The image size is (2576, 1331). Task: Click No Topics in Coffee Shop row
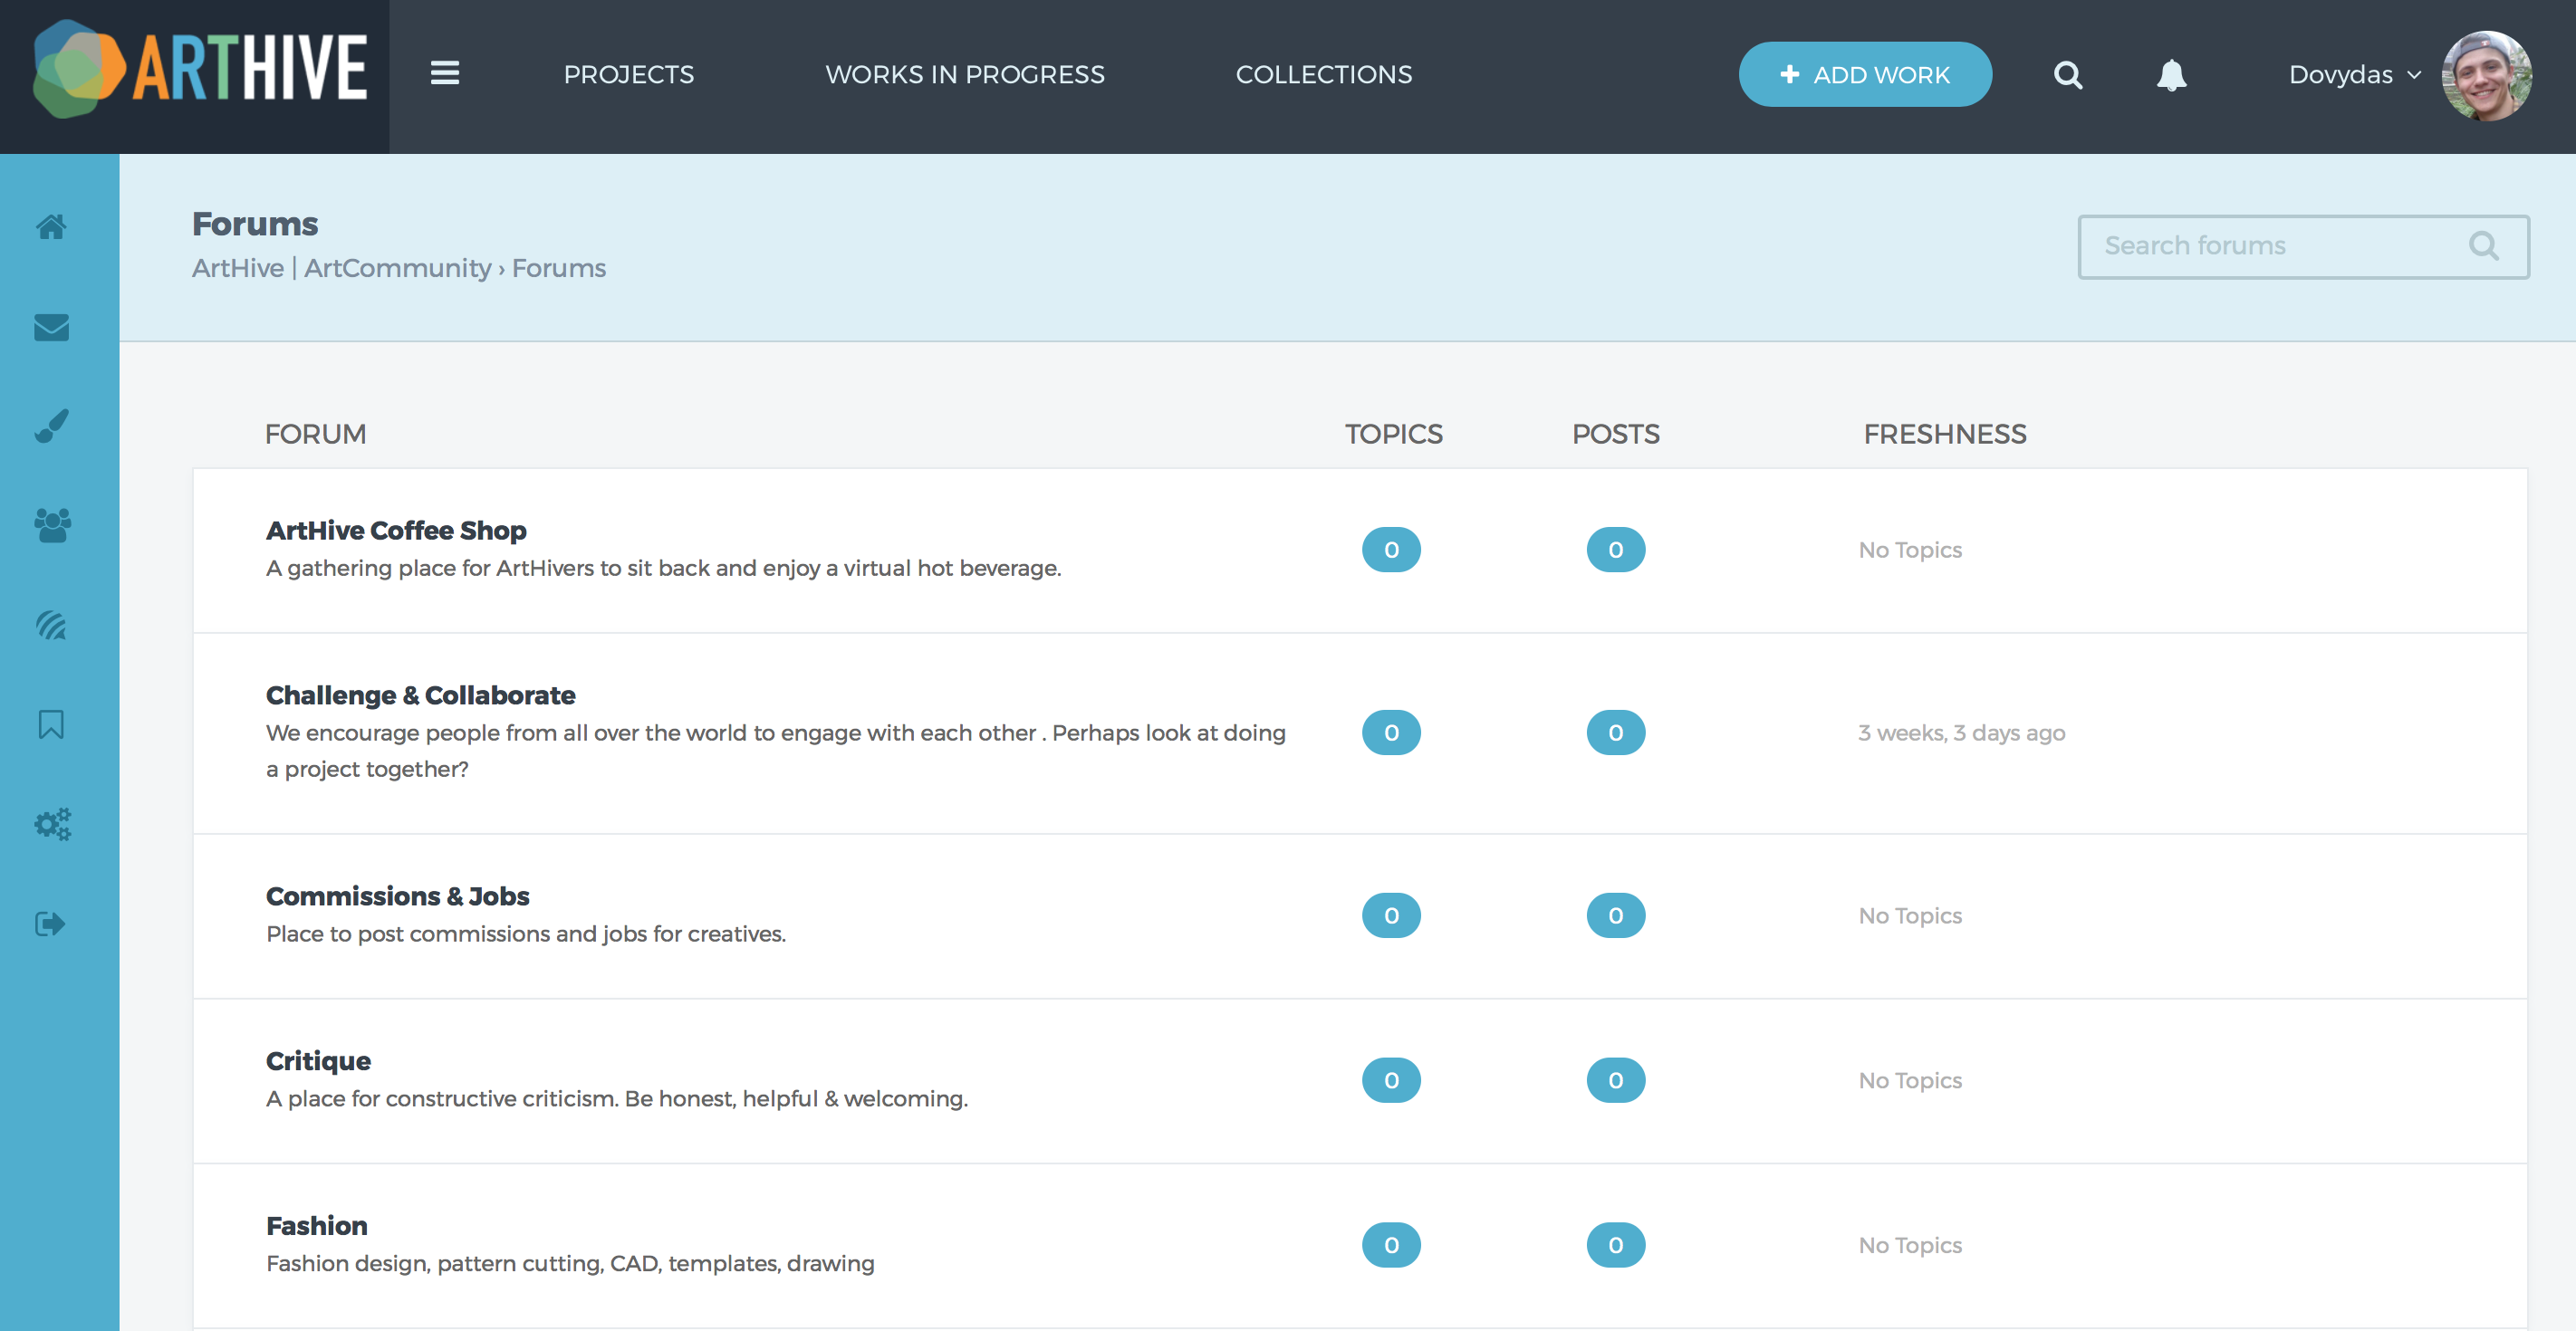click(1910, 550)
